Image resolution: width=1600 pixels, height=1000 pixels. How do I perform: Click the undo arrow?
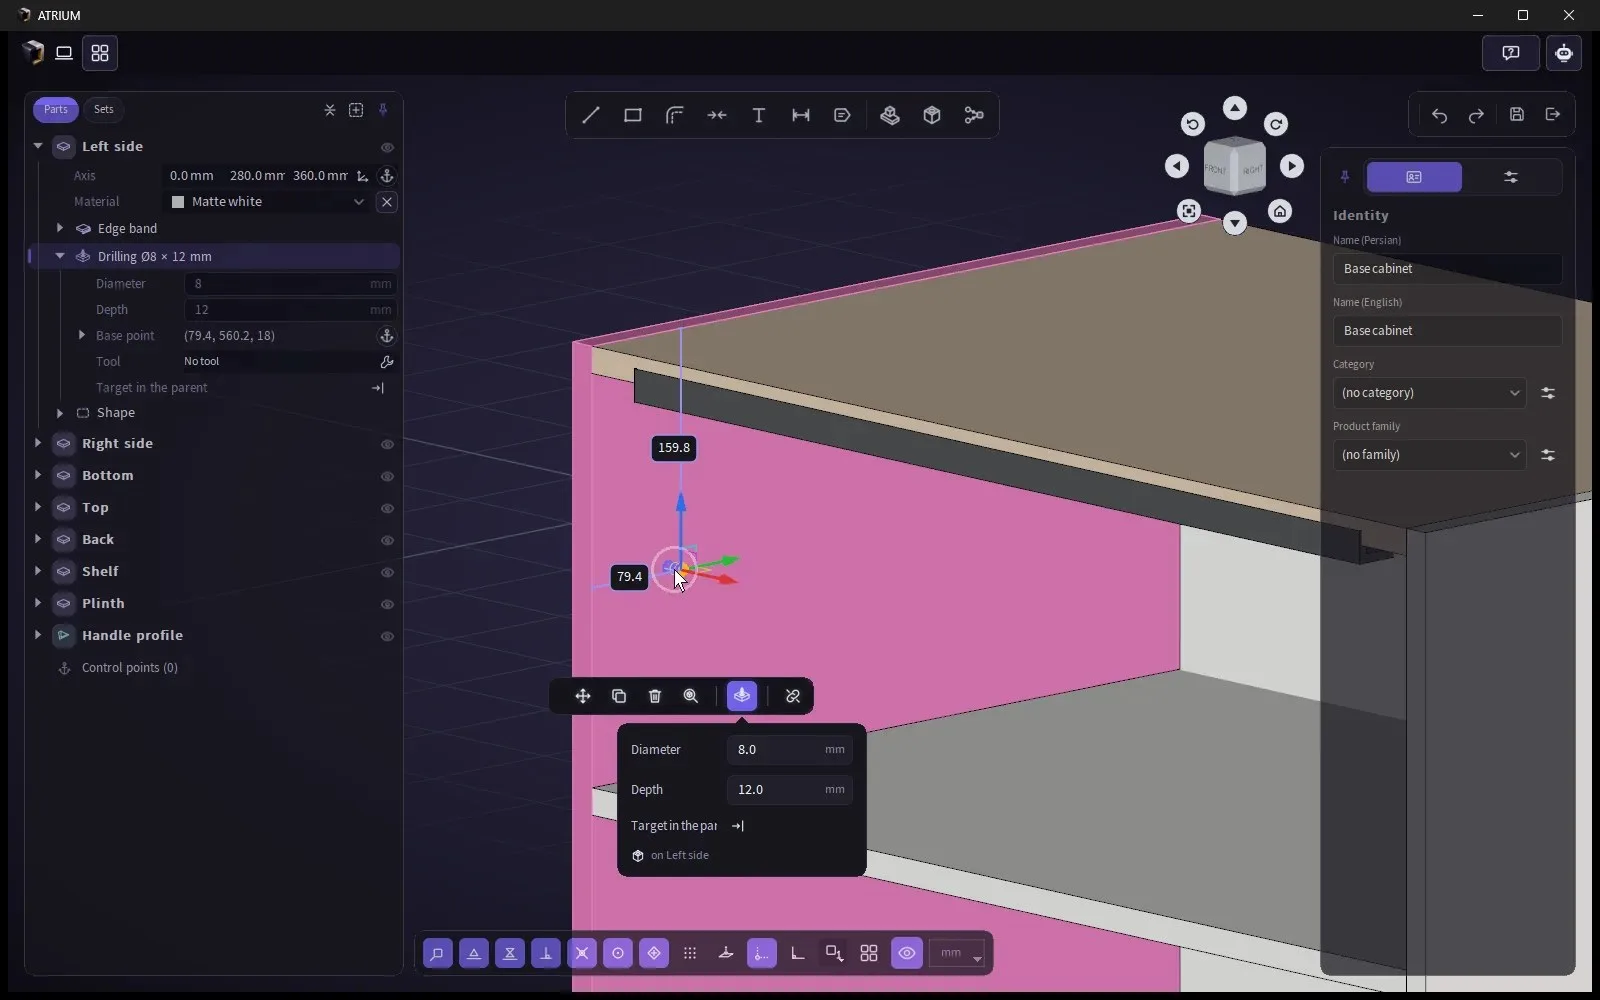[x=1439, y=115]
